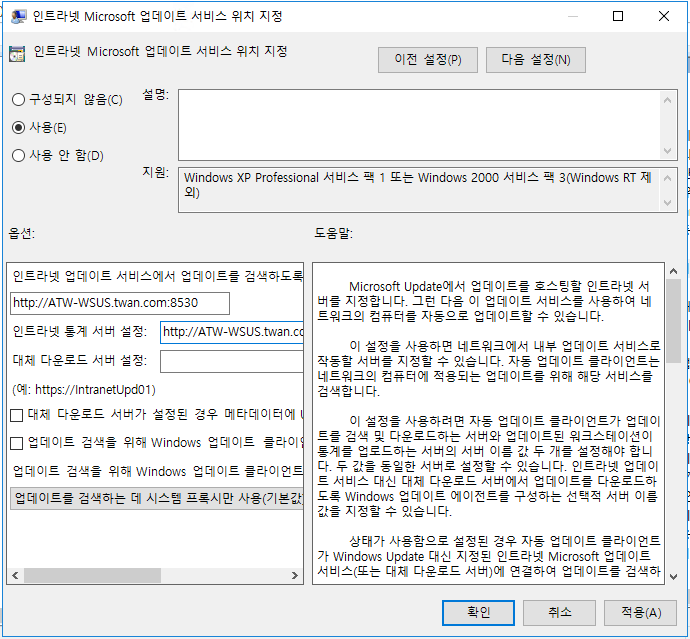
Task: Click the options pane horizontal scrollbar thumb
Action: coord(92,576)
